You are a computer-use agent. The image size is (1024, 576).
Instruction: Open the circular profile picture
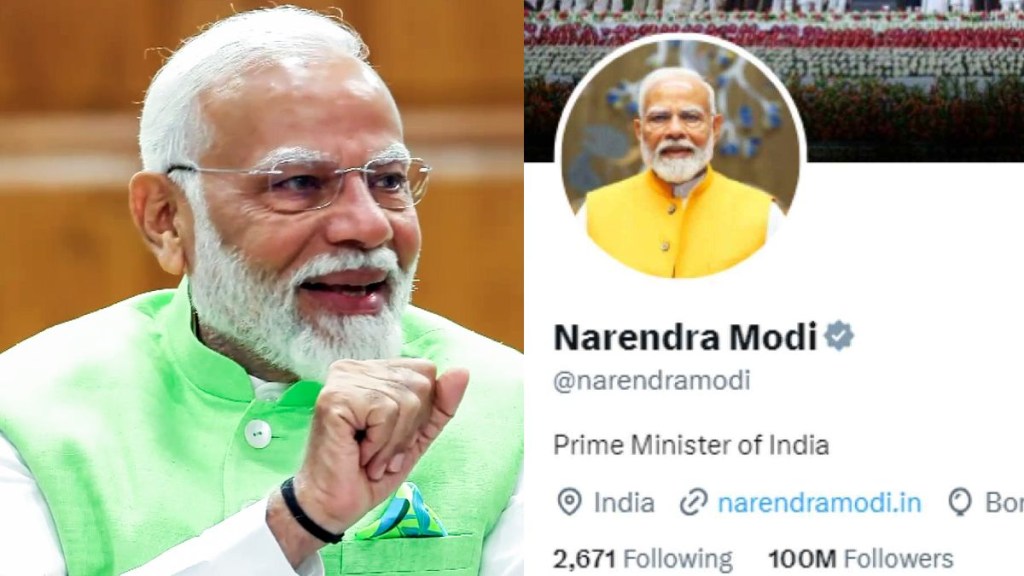click(x=680, y=157)
